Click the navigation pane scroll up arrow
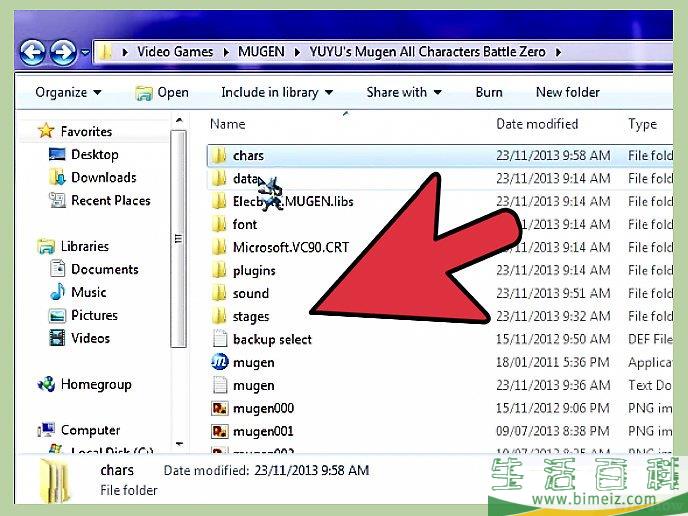This screenshot has height=516, width=688. [x=179, y=120]
